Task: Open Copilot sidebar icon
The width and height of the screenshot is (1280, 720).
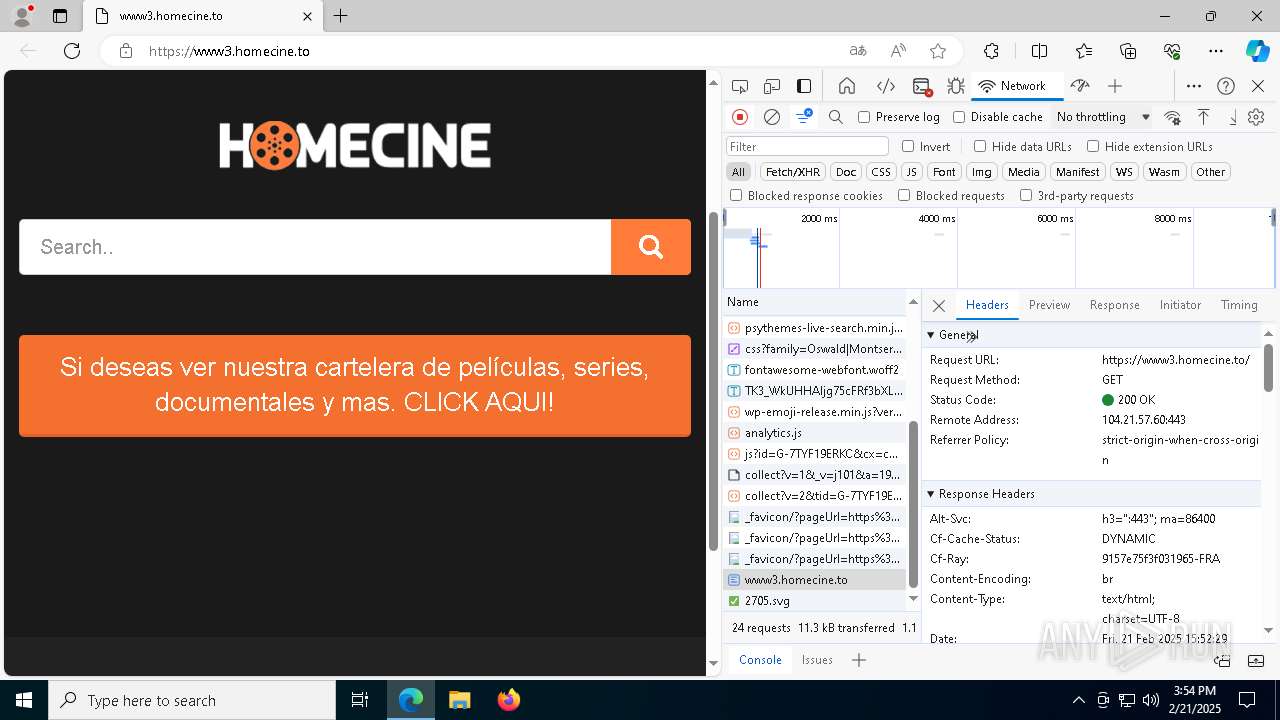Action: (x=1257, y=51)
